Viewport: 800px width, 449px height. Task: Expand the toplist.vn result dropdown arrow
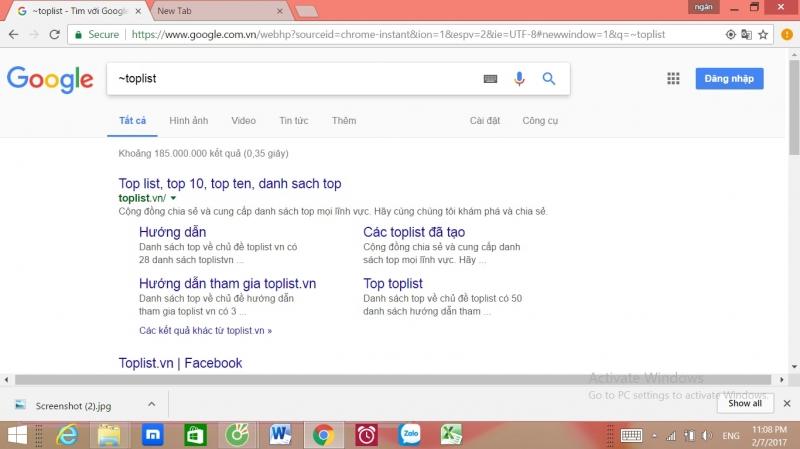[173, 199]
